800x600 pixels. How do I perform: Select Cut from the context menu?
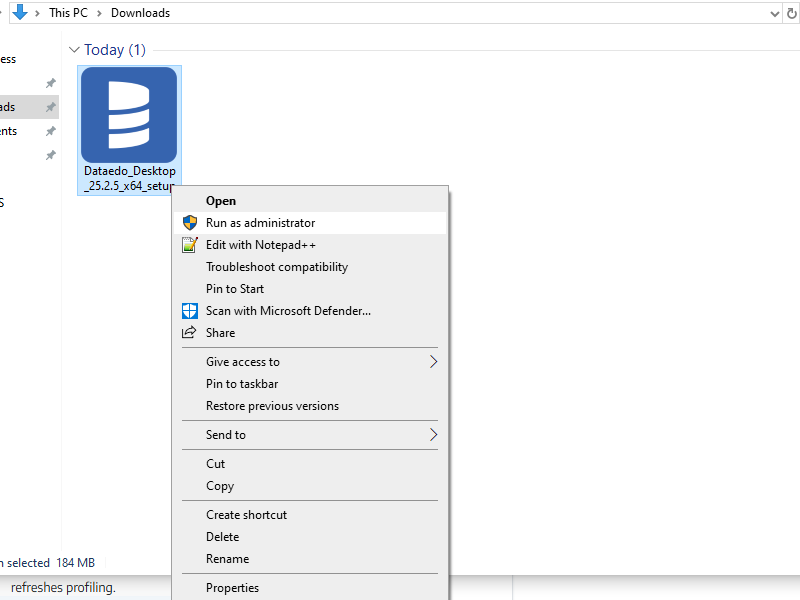[310, 464]
